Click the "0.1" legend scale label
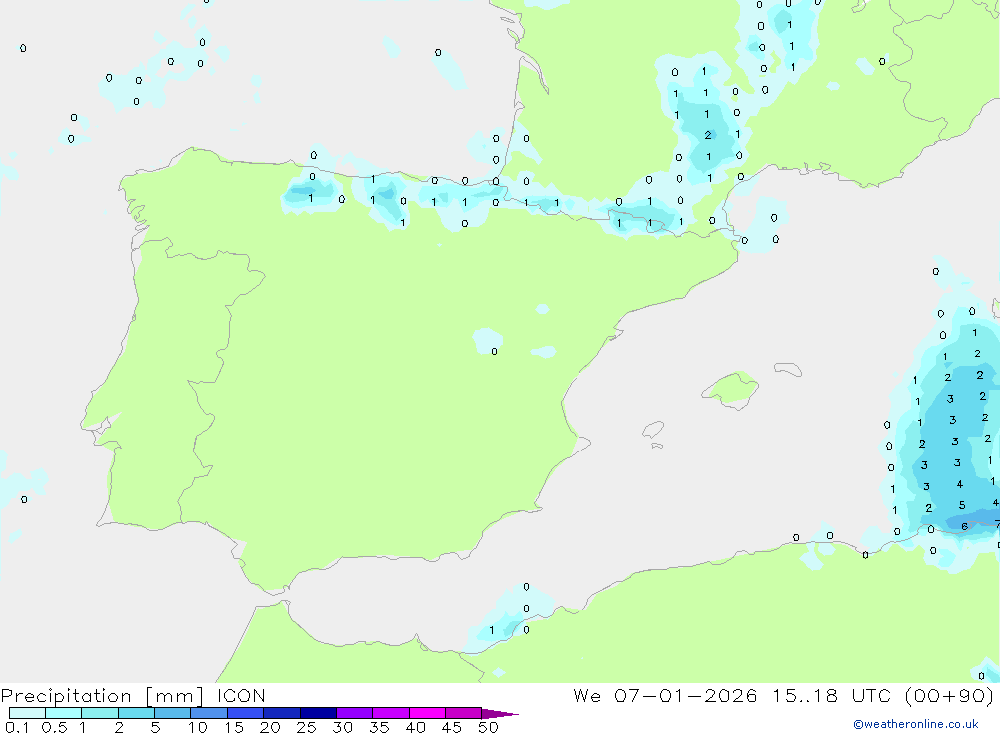Viewport: 1000px width, 733px height. tap(17, 727)
